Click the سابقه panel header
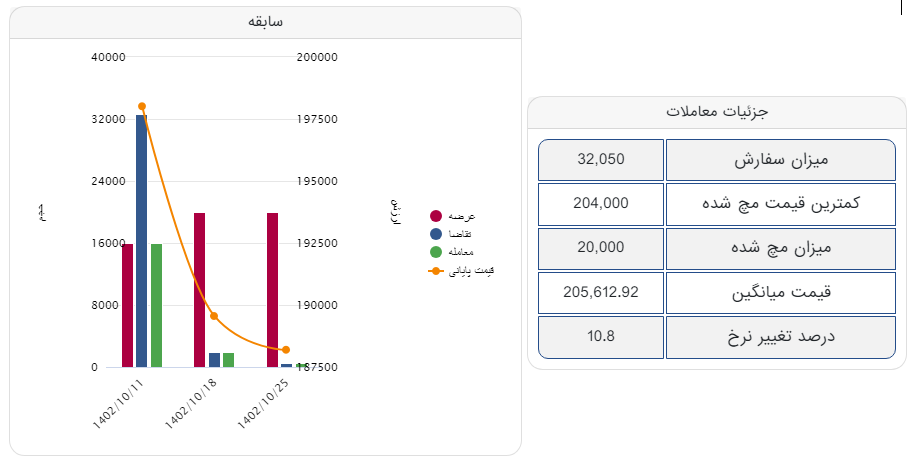This screenshot has height=460, width=913. [266, 22]
